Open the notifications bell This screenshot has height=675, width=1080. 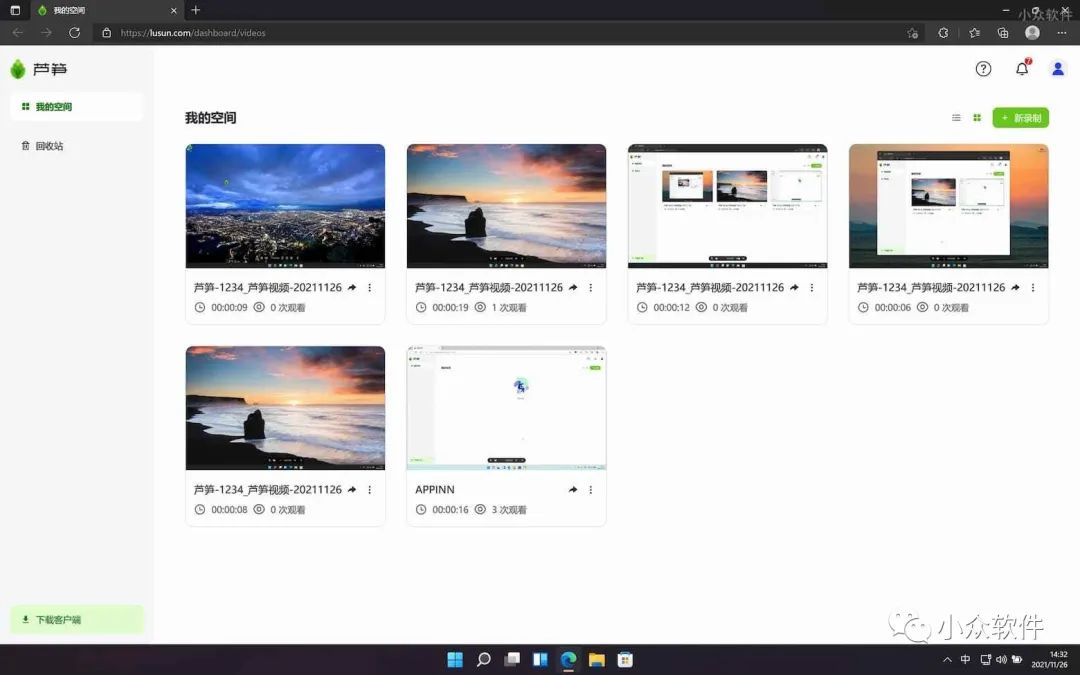(x=1022, y=68)
